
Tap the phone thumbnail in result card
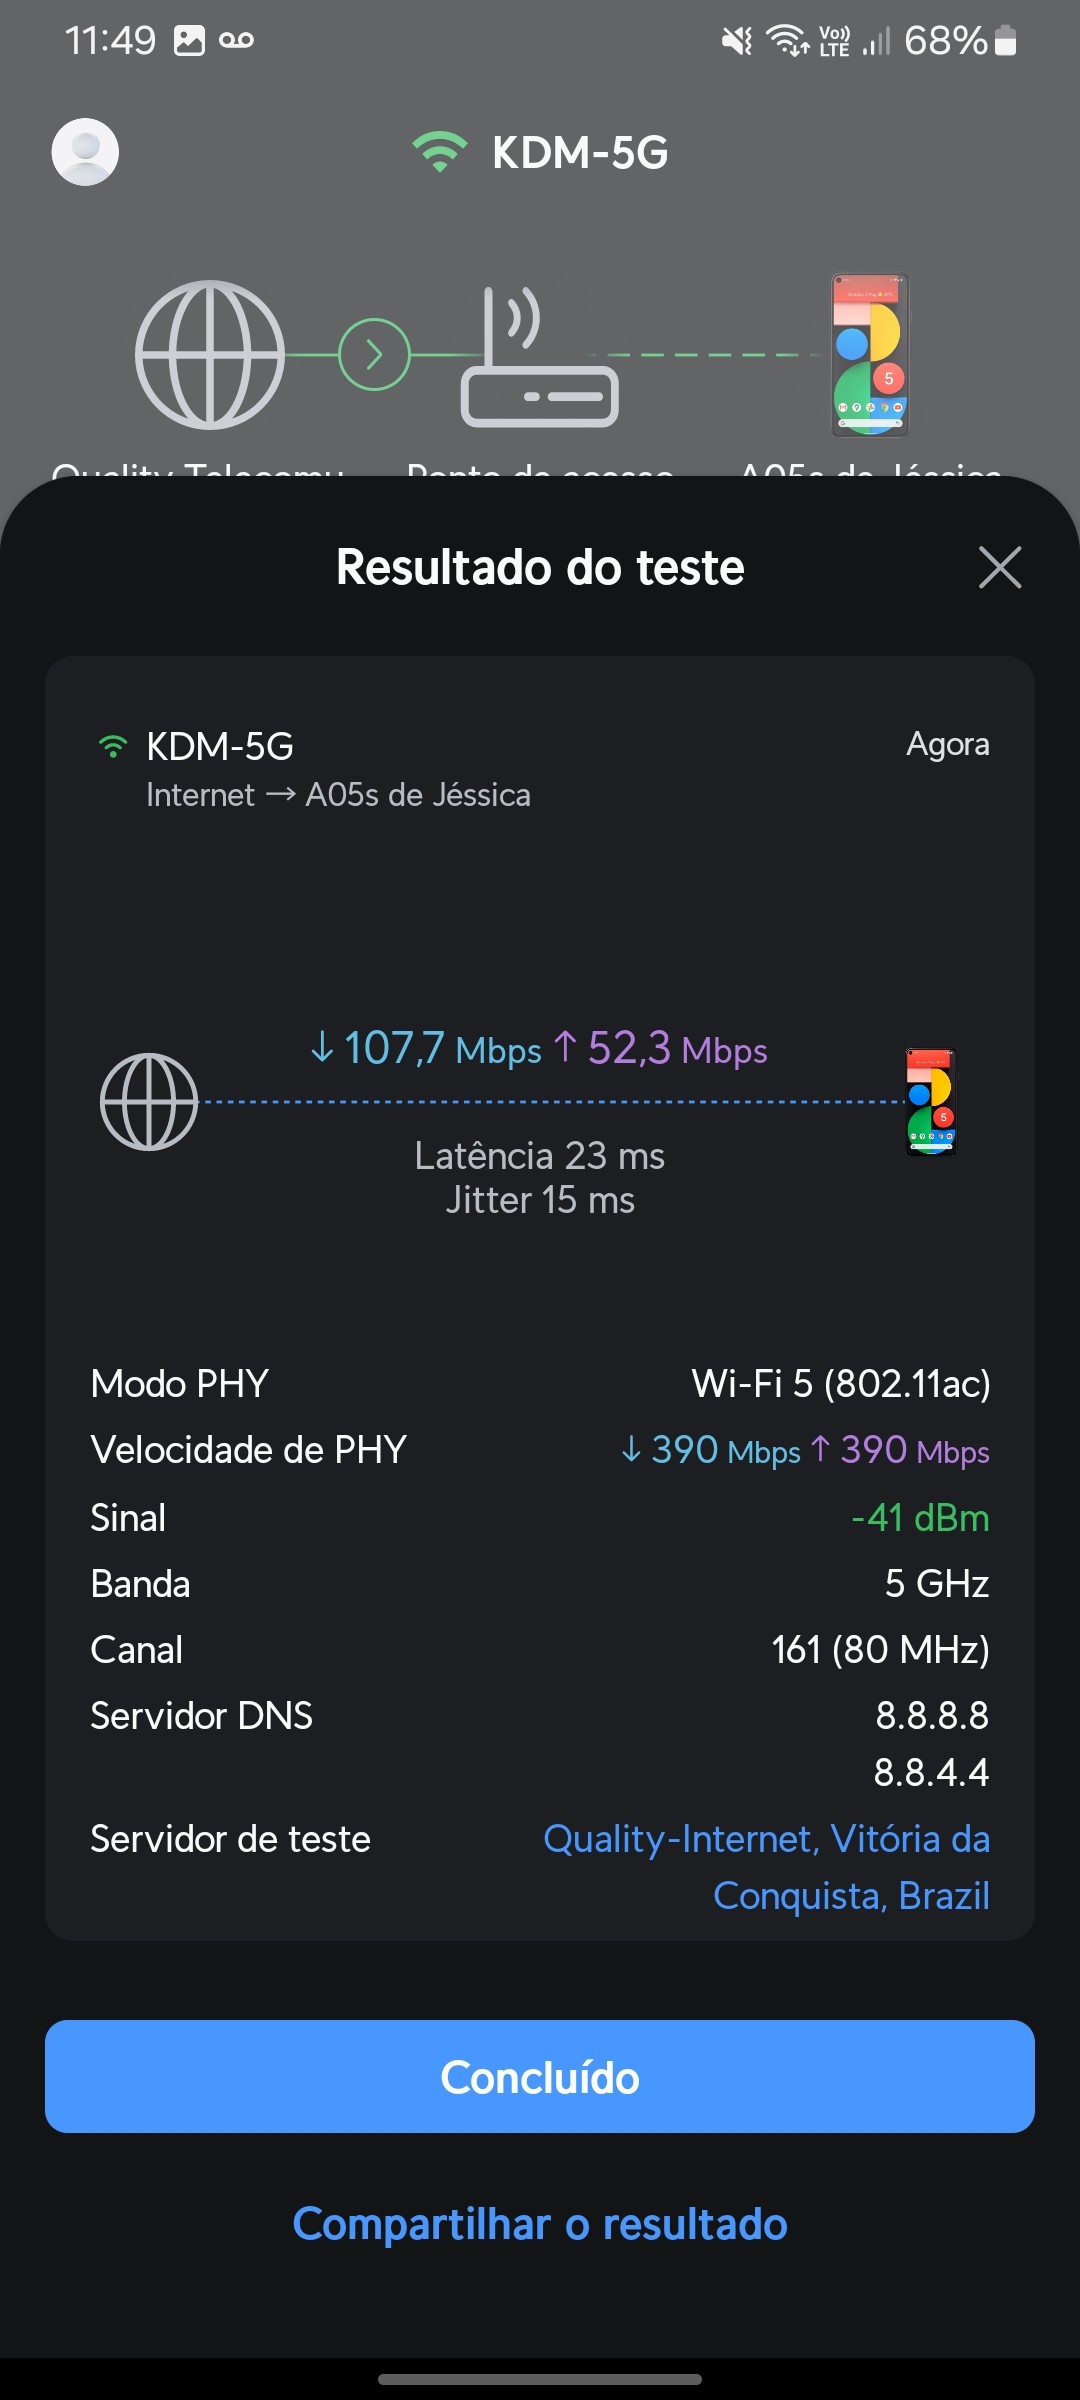(x=931, y=1102)
